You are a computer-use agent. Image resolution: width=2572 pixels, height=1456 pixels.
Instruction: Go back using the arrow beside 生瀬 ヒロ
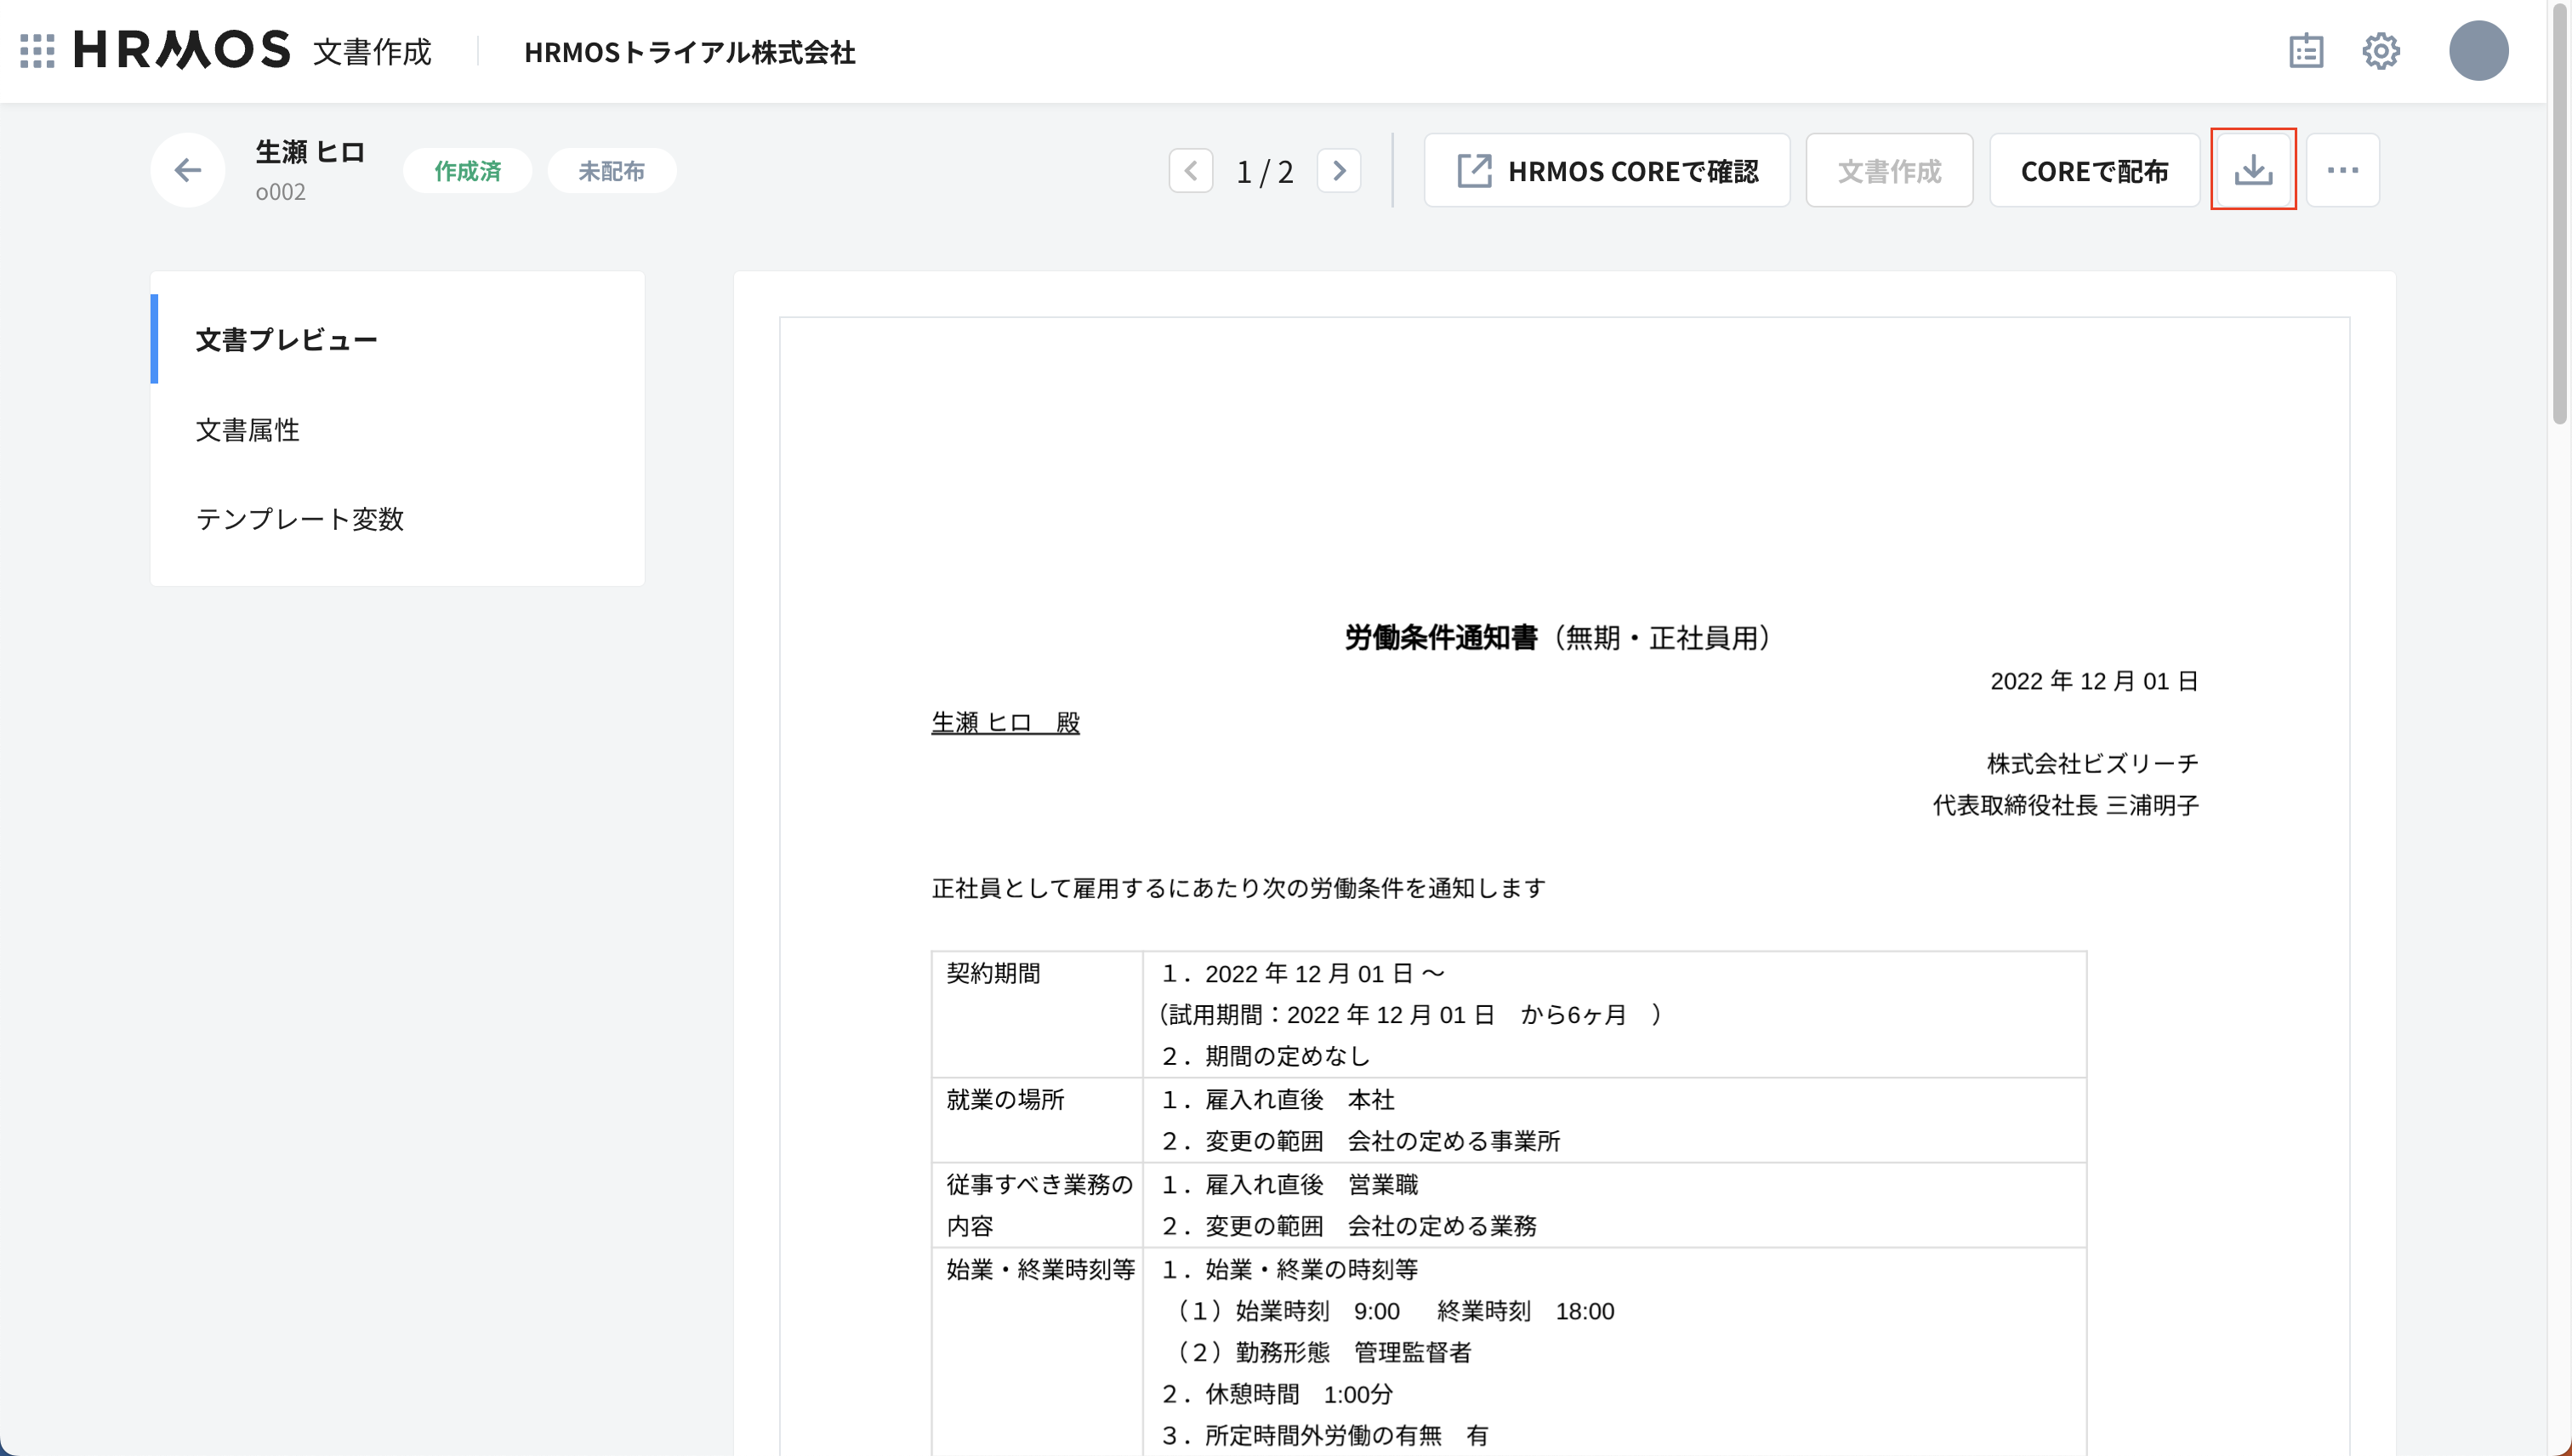(x=187, y=169)
